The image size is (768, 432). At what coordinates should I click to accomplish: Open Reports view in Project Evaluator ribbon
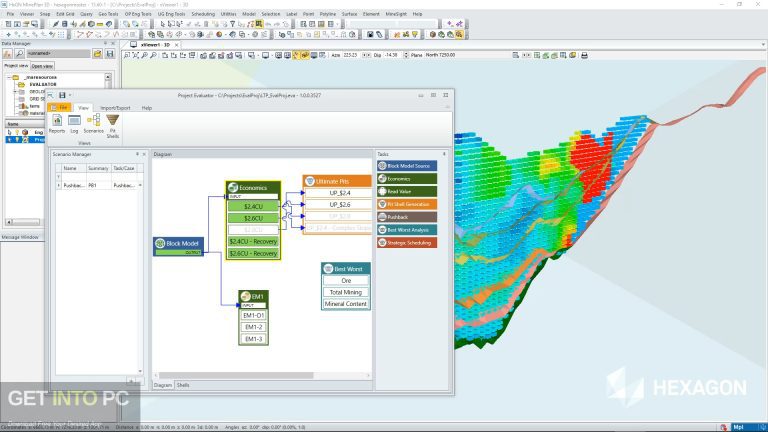[57, 124]
